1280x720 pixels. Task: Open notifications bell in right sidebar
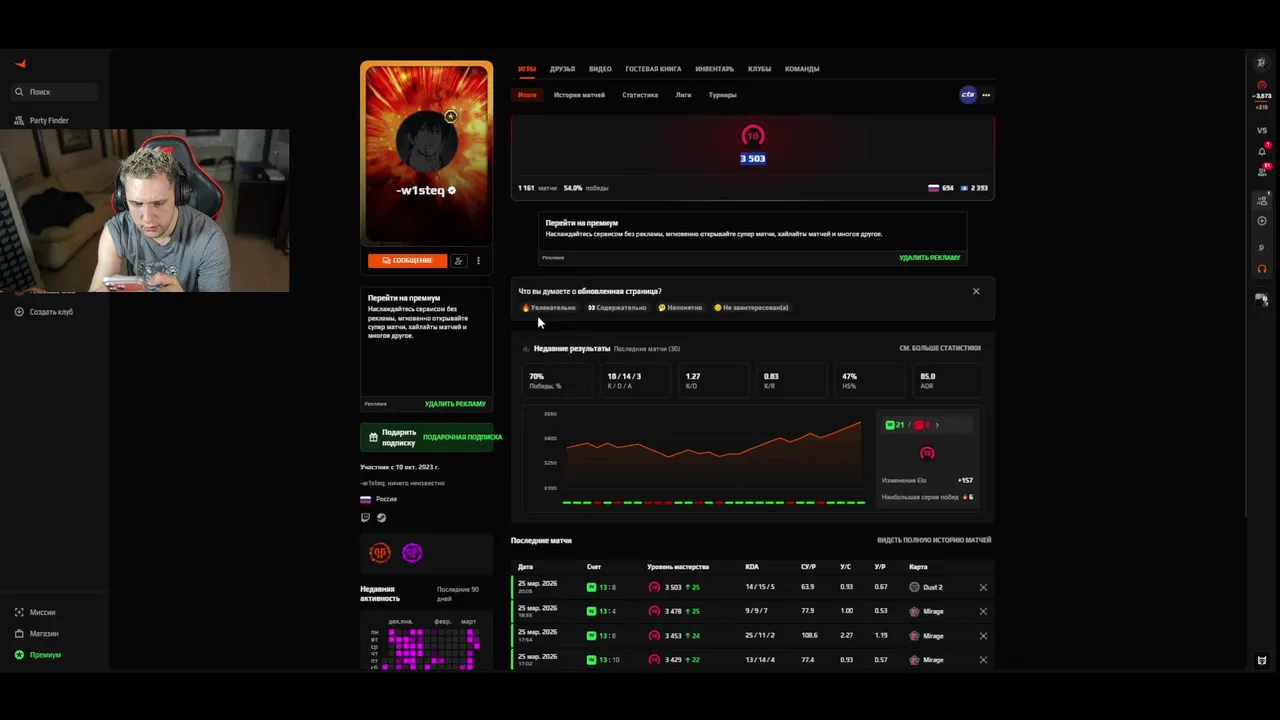coord(1262,151)
